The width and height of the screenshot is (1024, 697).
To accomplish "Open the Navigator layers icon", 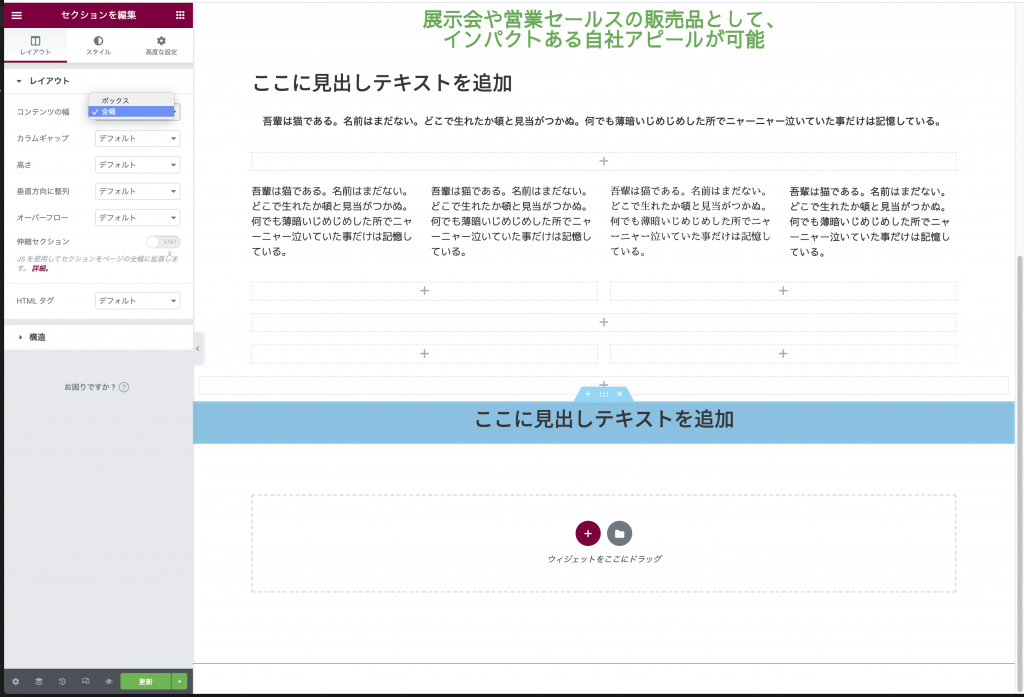I will (39, 681).
